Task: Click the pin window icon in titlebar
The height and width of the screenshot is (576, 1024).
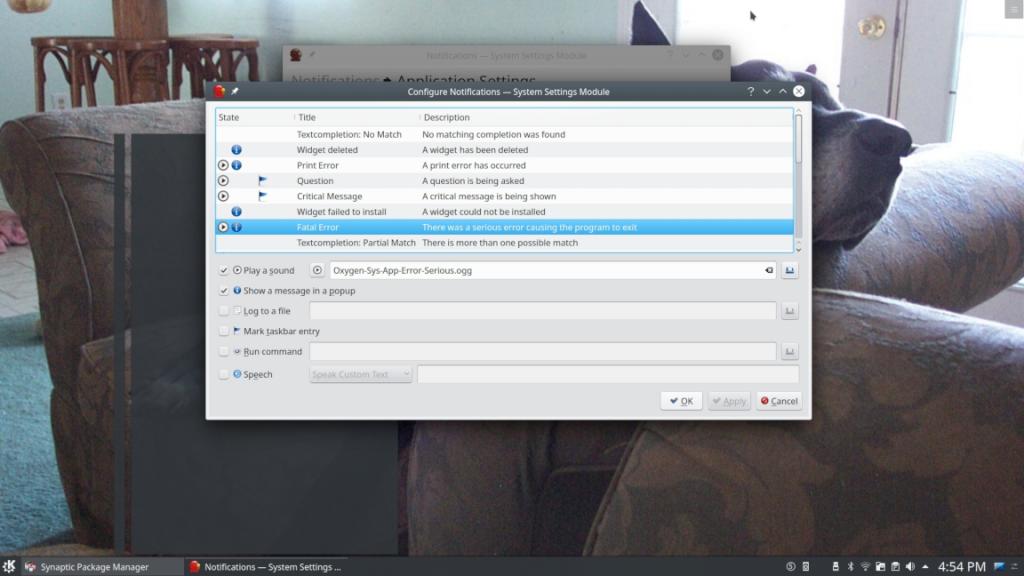Action: pos(235,92)
